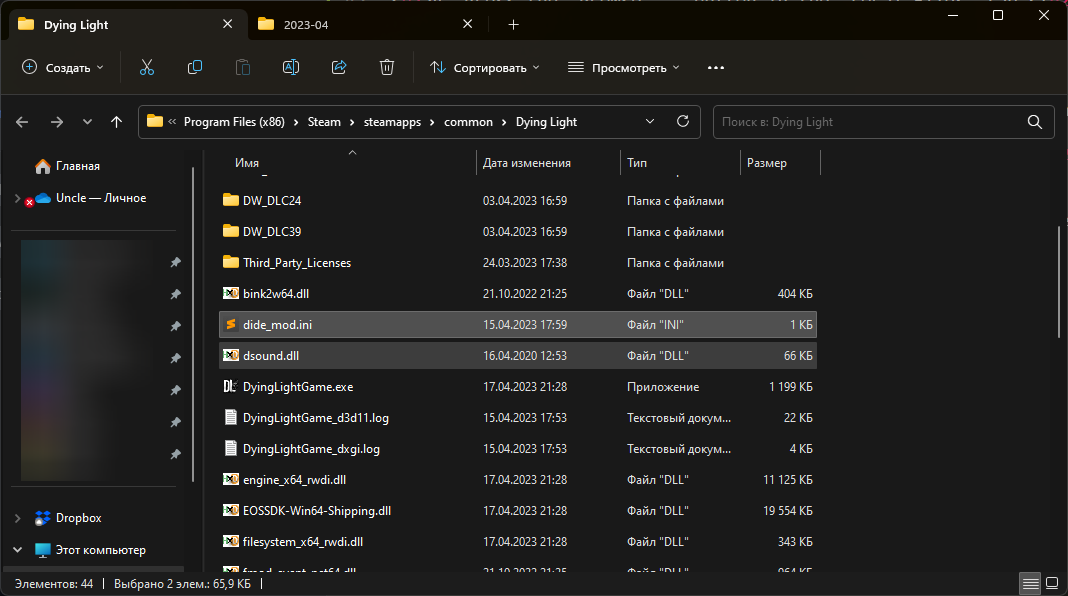The image size is (1068, 596).
Task: Click the OneDrive cloud icon
Action: coord(43,198)
